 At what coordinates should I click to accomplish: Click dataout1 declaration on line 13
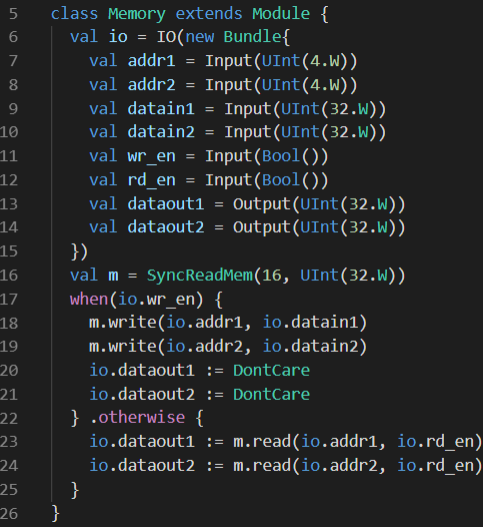(166, 204)
